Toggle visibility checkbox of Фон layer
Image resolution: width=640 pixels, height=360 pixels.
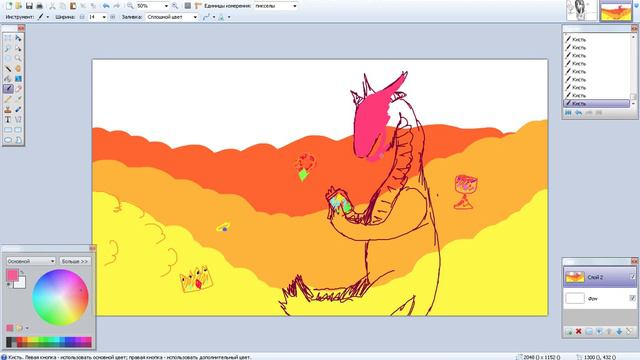tap(633, 298)
